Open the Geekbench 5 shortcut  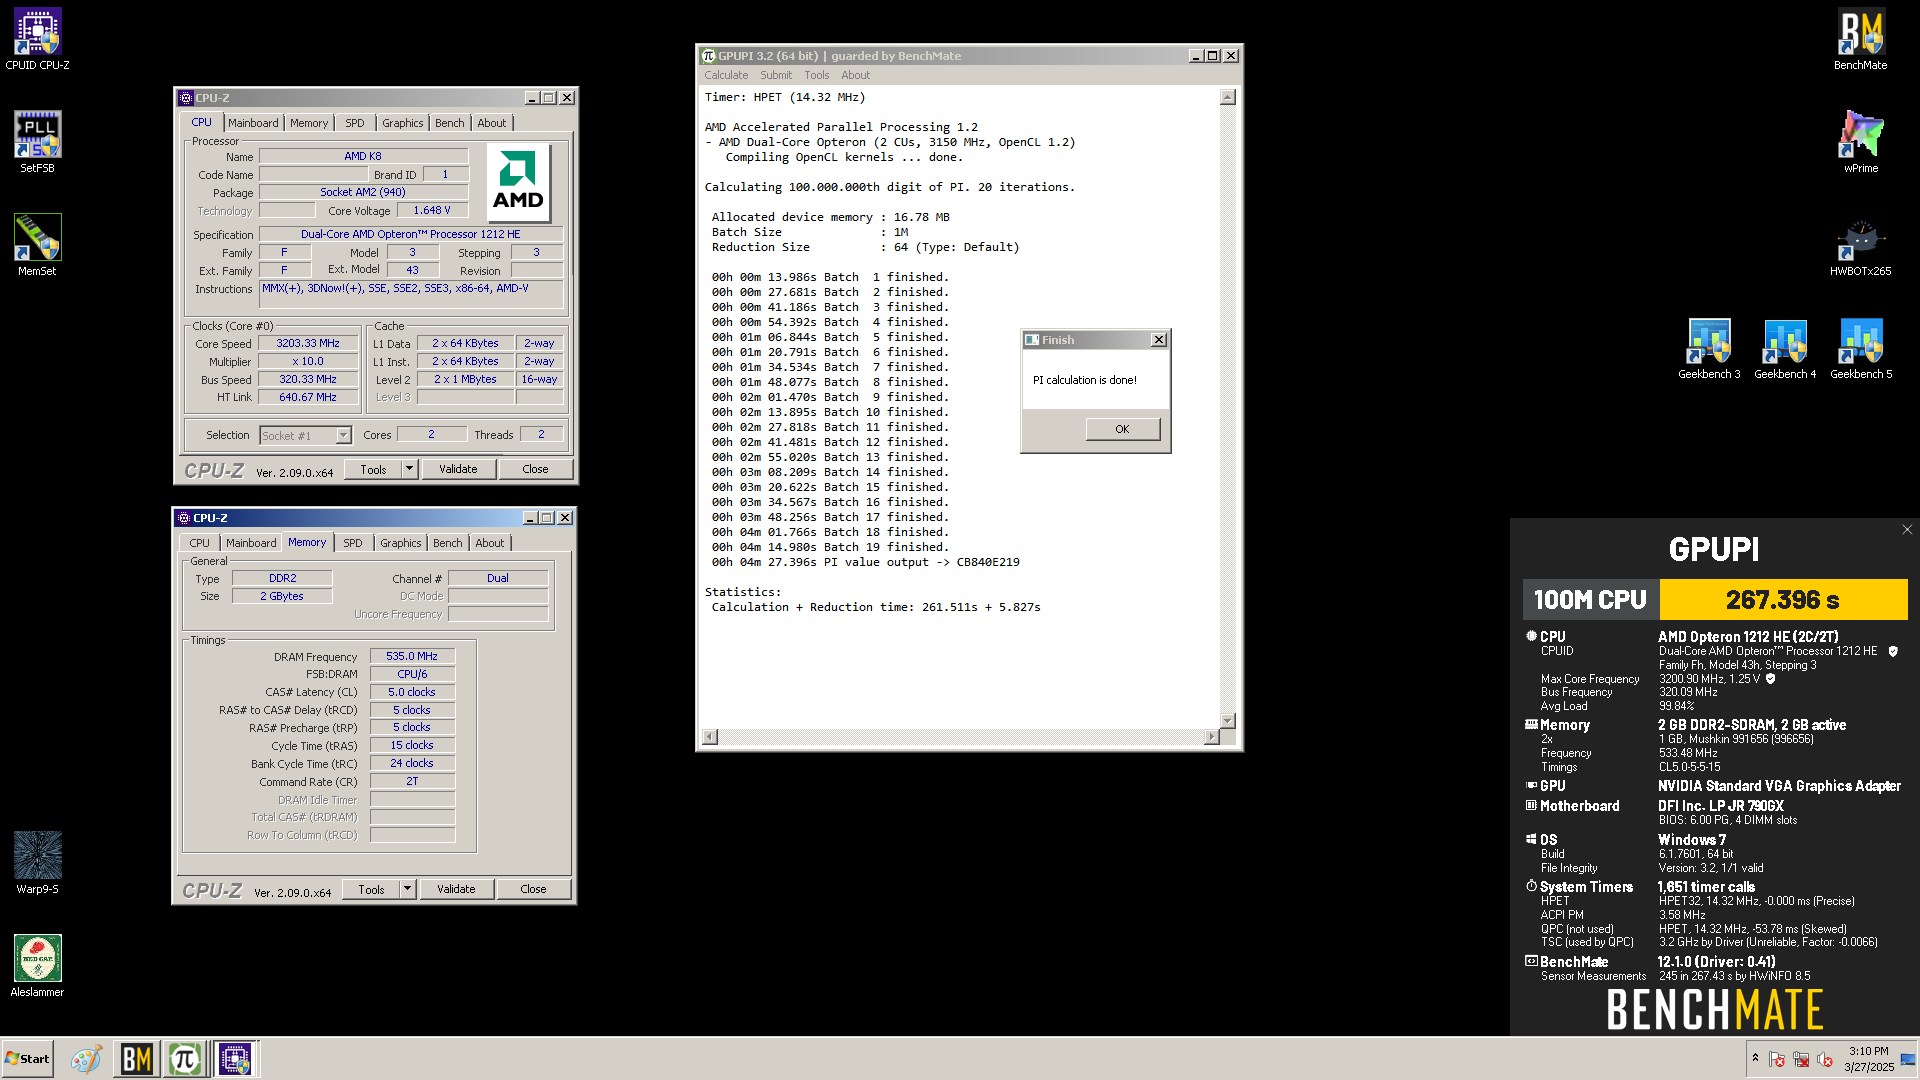click(1861, 348)
